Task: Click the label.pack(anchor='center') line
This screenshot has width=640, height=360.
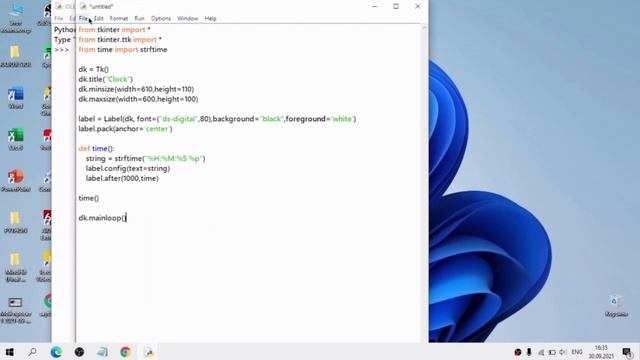Action: point(125,129)
